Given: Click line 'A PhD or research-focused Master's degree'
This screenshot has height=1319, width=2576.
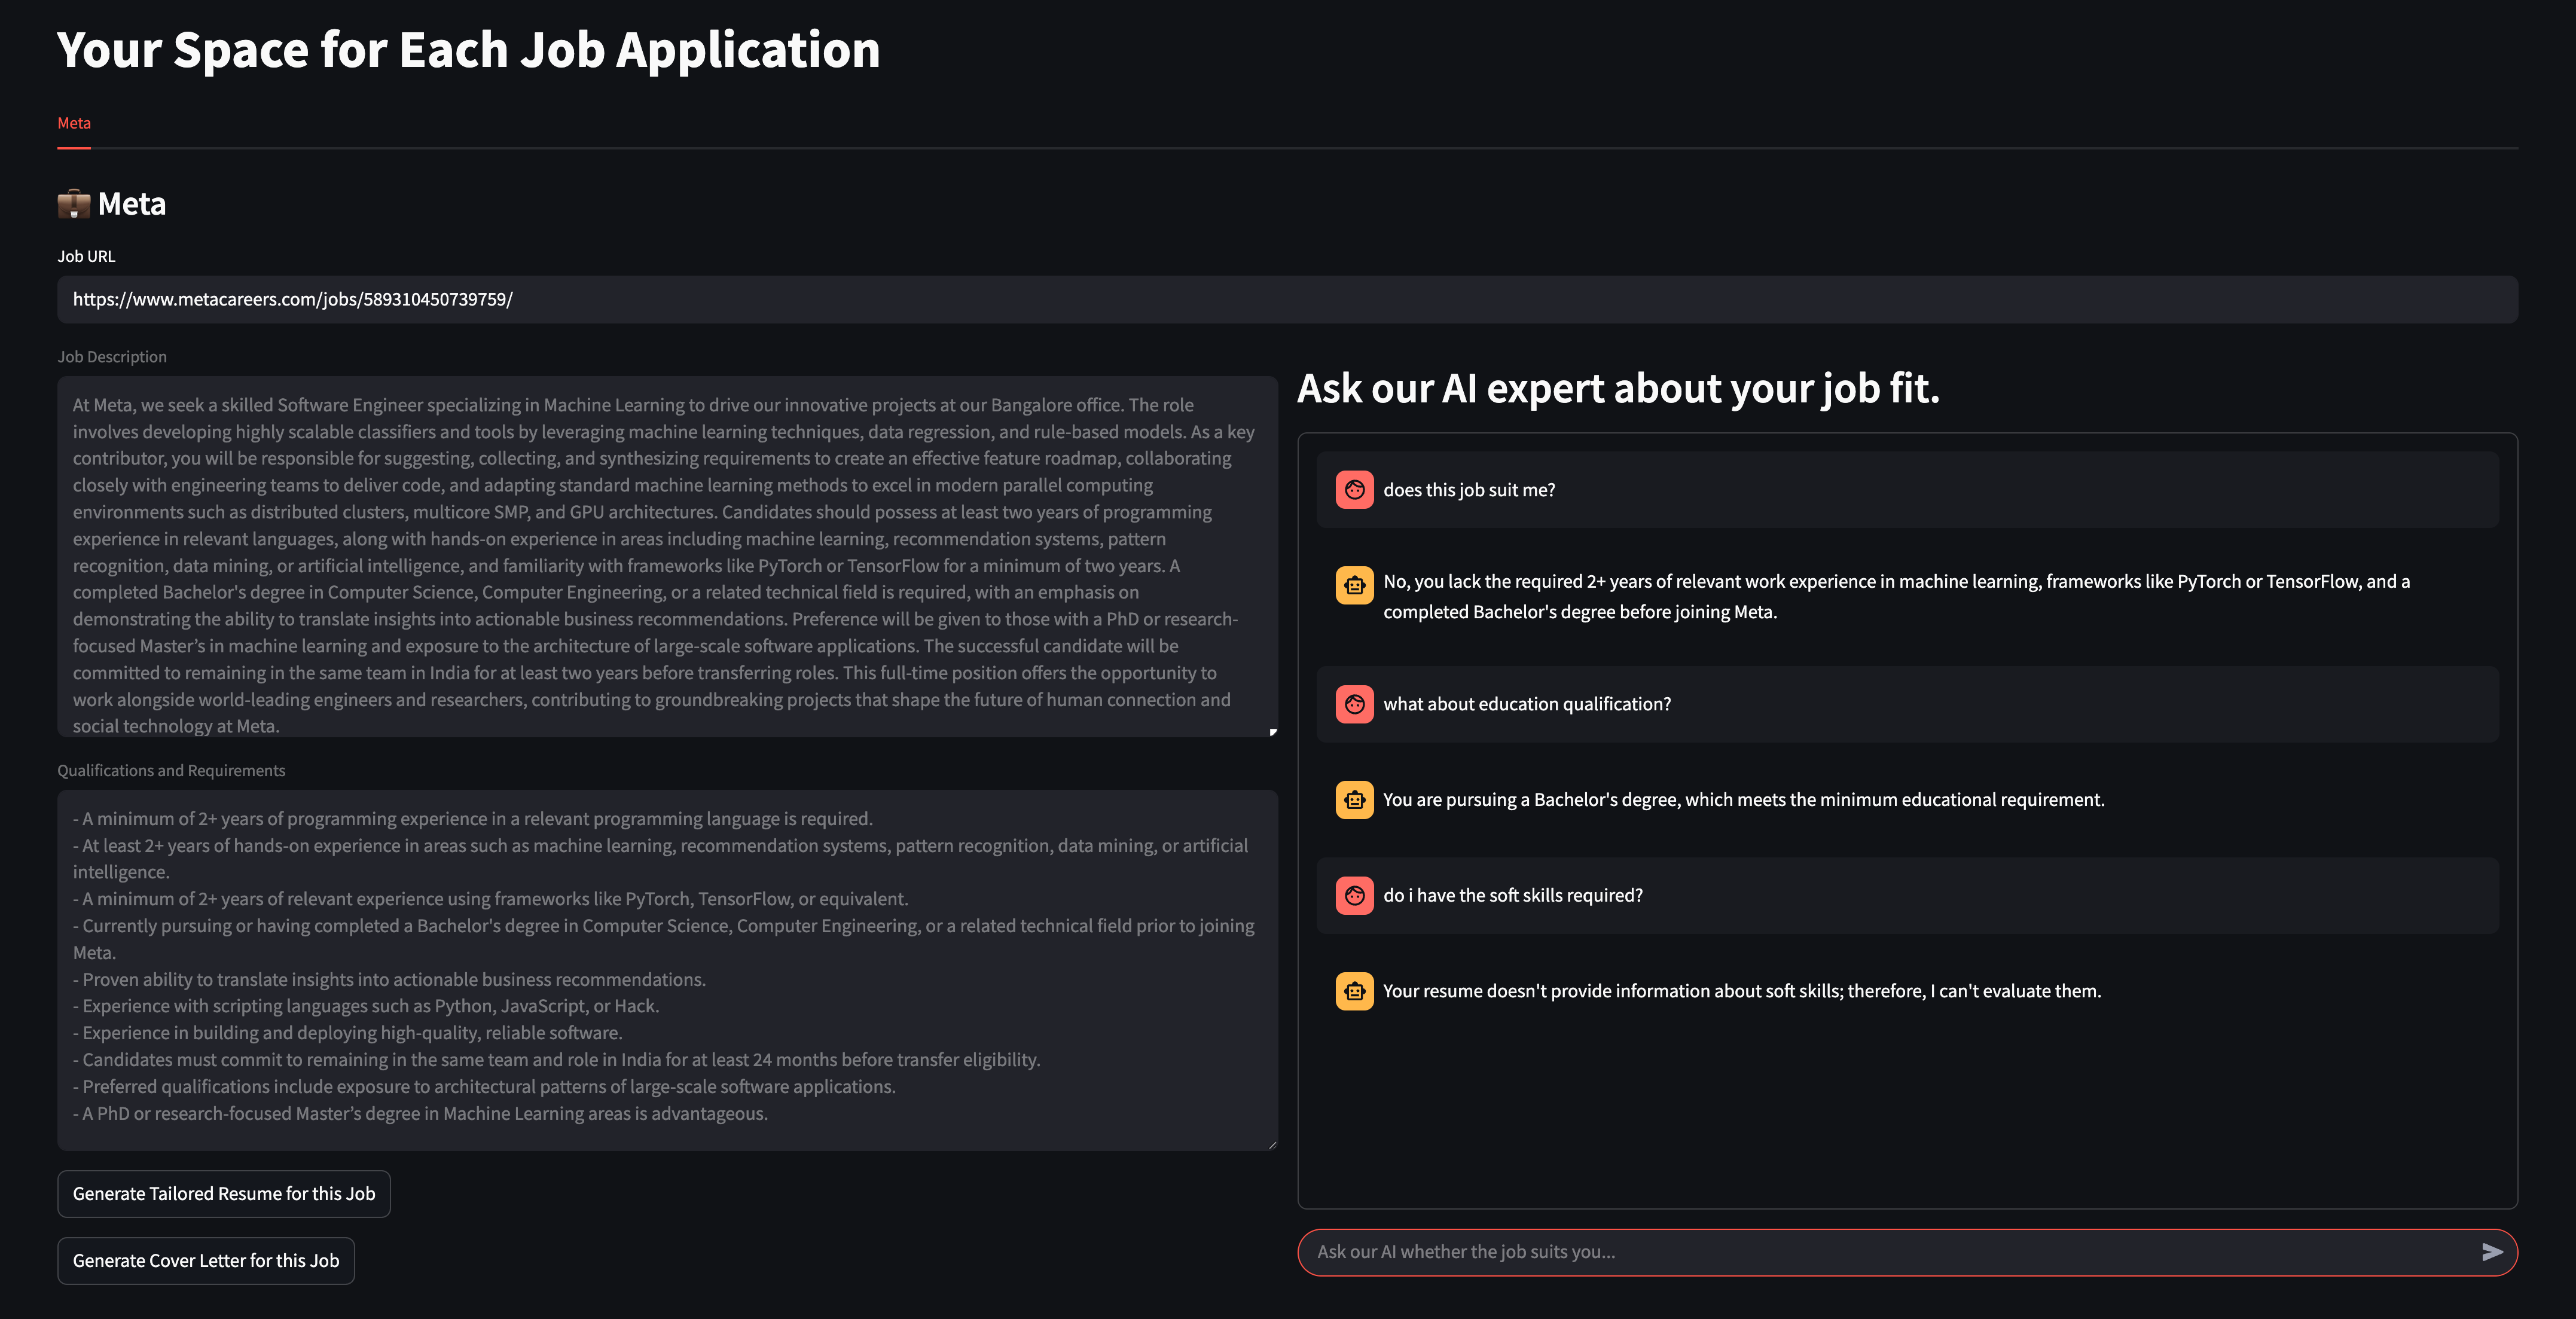Looking at the screenshot, I should click(420, 1114).
